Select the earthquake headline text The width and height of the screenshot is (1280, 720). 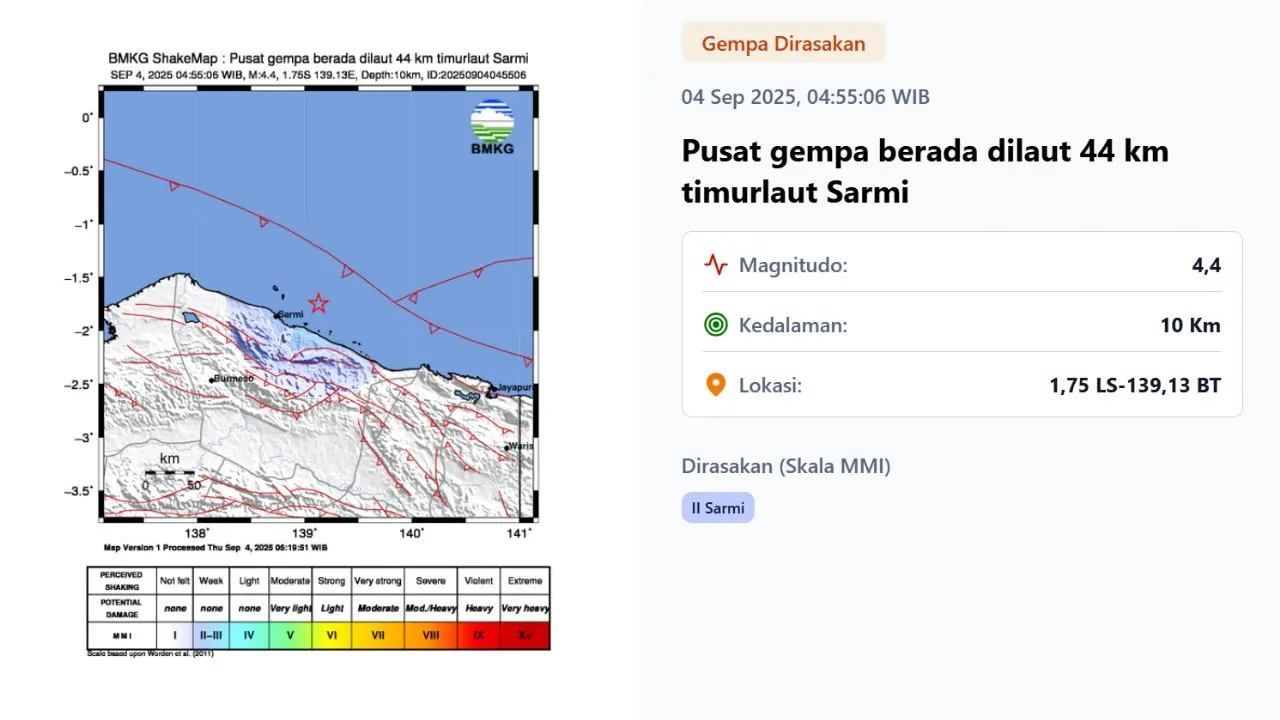point(925,171)
